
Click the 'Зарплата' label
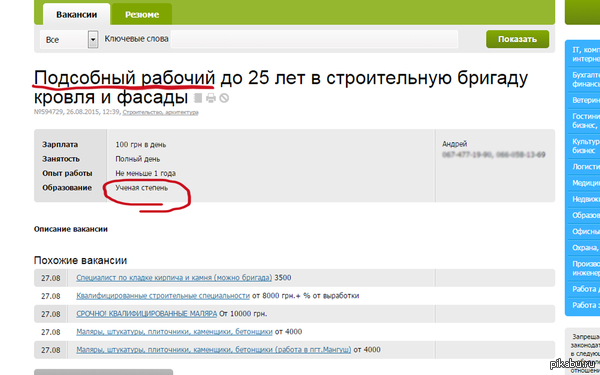pos(60,145)
